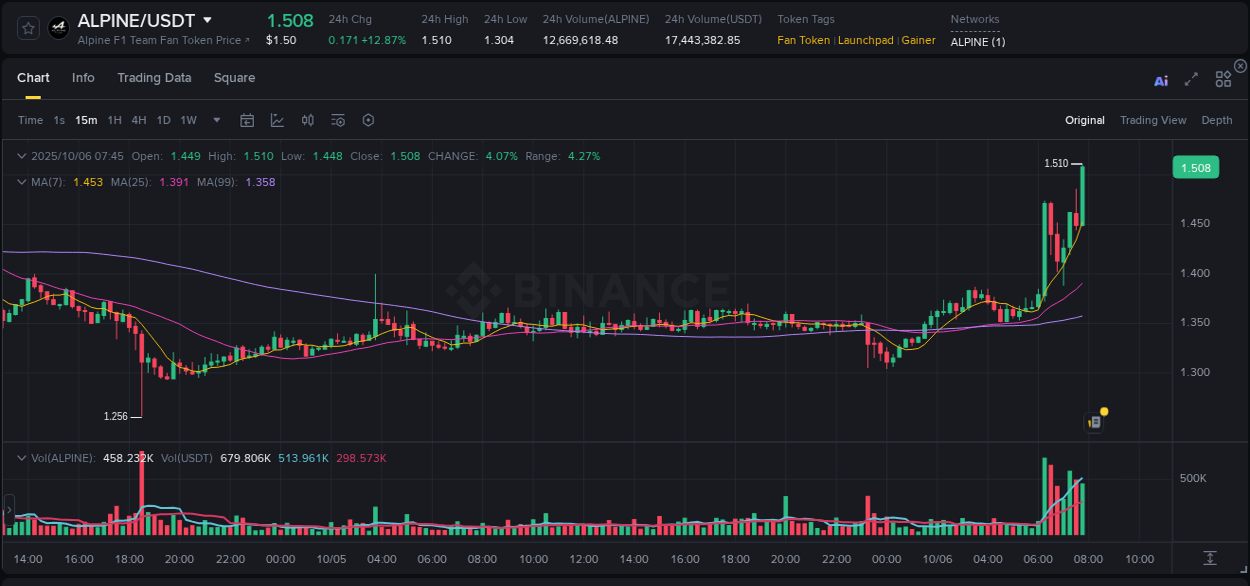Screen dimensions: 1250x586
Task: Select the line chart style icon
Action: coord(277,120)
